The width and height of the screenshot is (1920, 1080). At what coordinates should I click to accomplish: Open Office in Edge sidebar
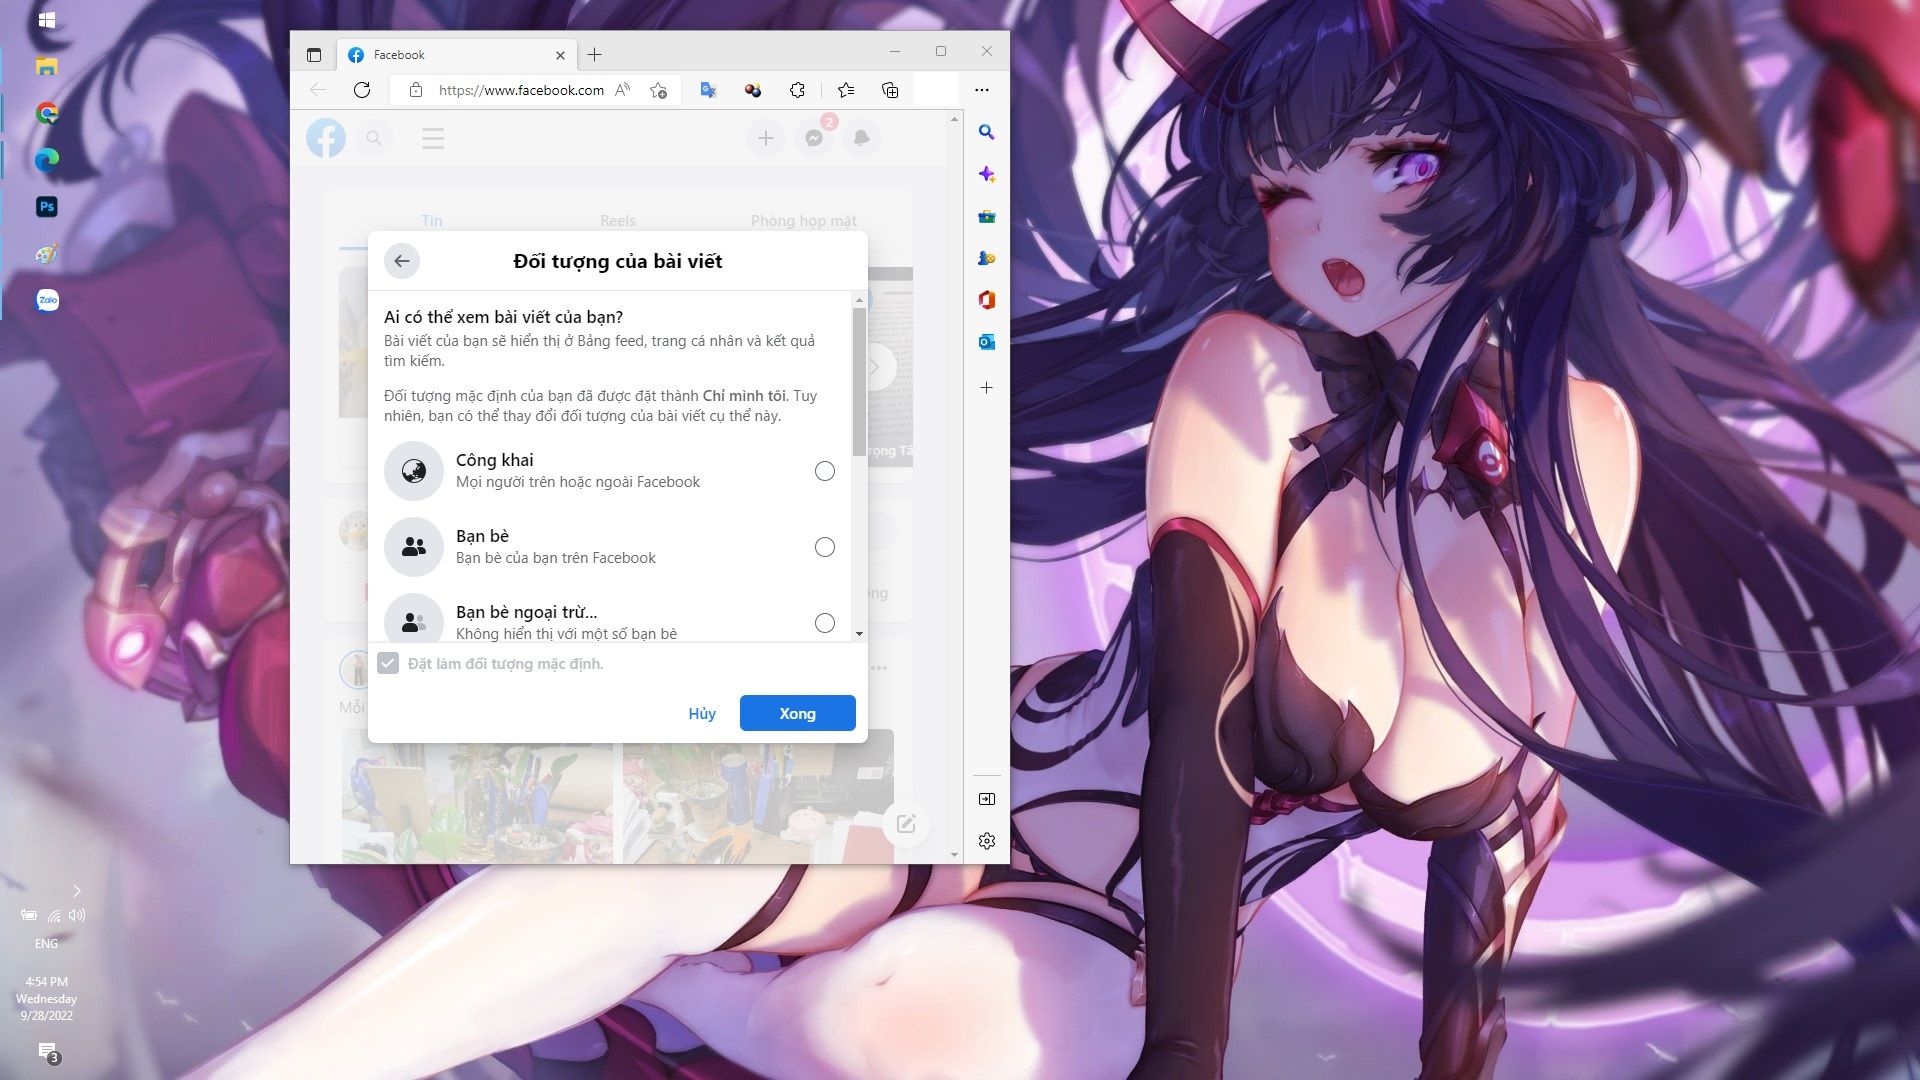tap(987, 300)
